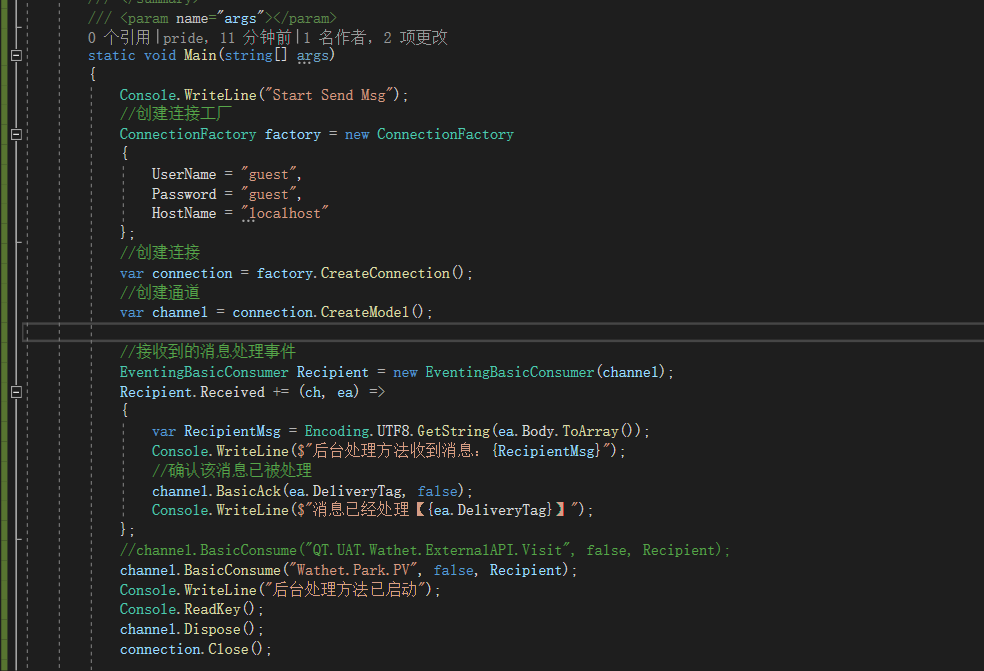Screen dimensions: 984x671
Task: Click the 'args' parameter in Main signature
Action: click(x=313, y=55)
